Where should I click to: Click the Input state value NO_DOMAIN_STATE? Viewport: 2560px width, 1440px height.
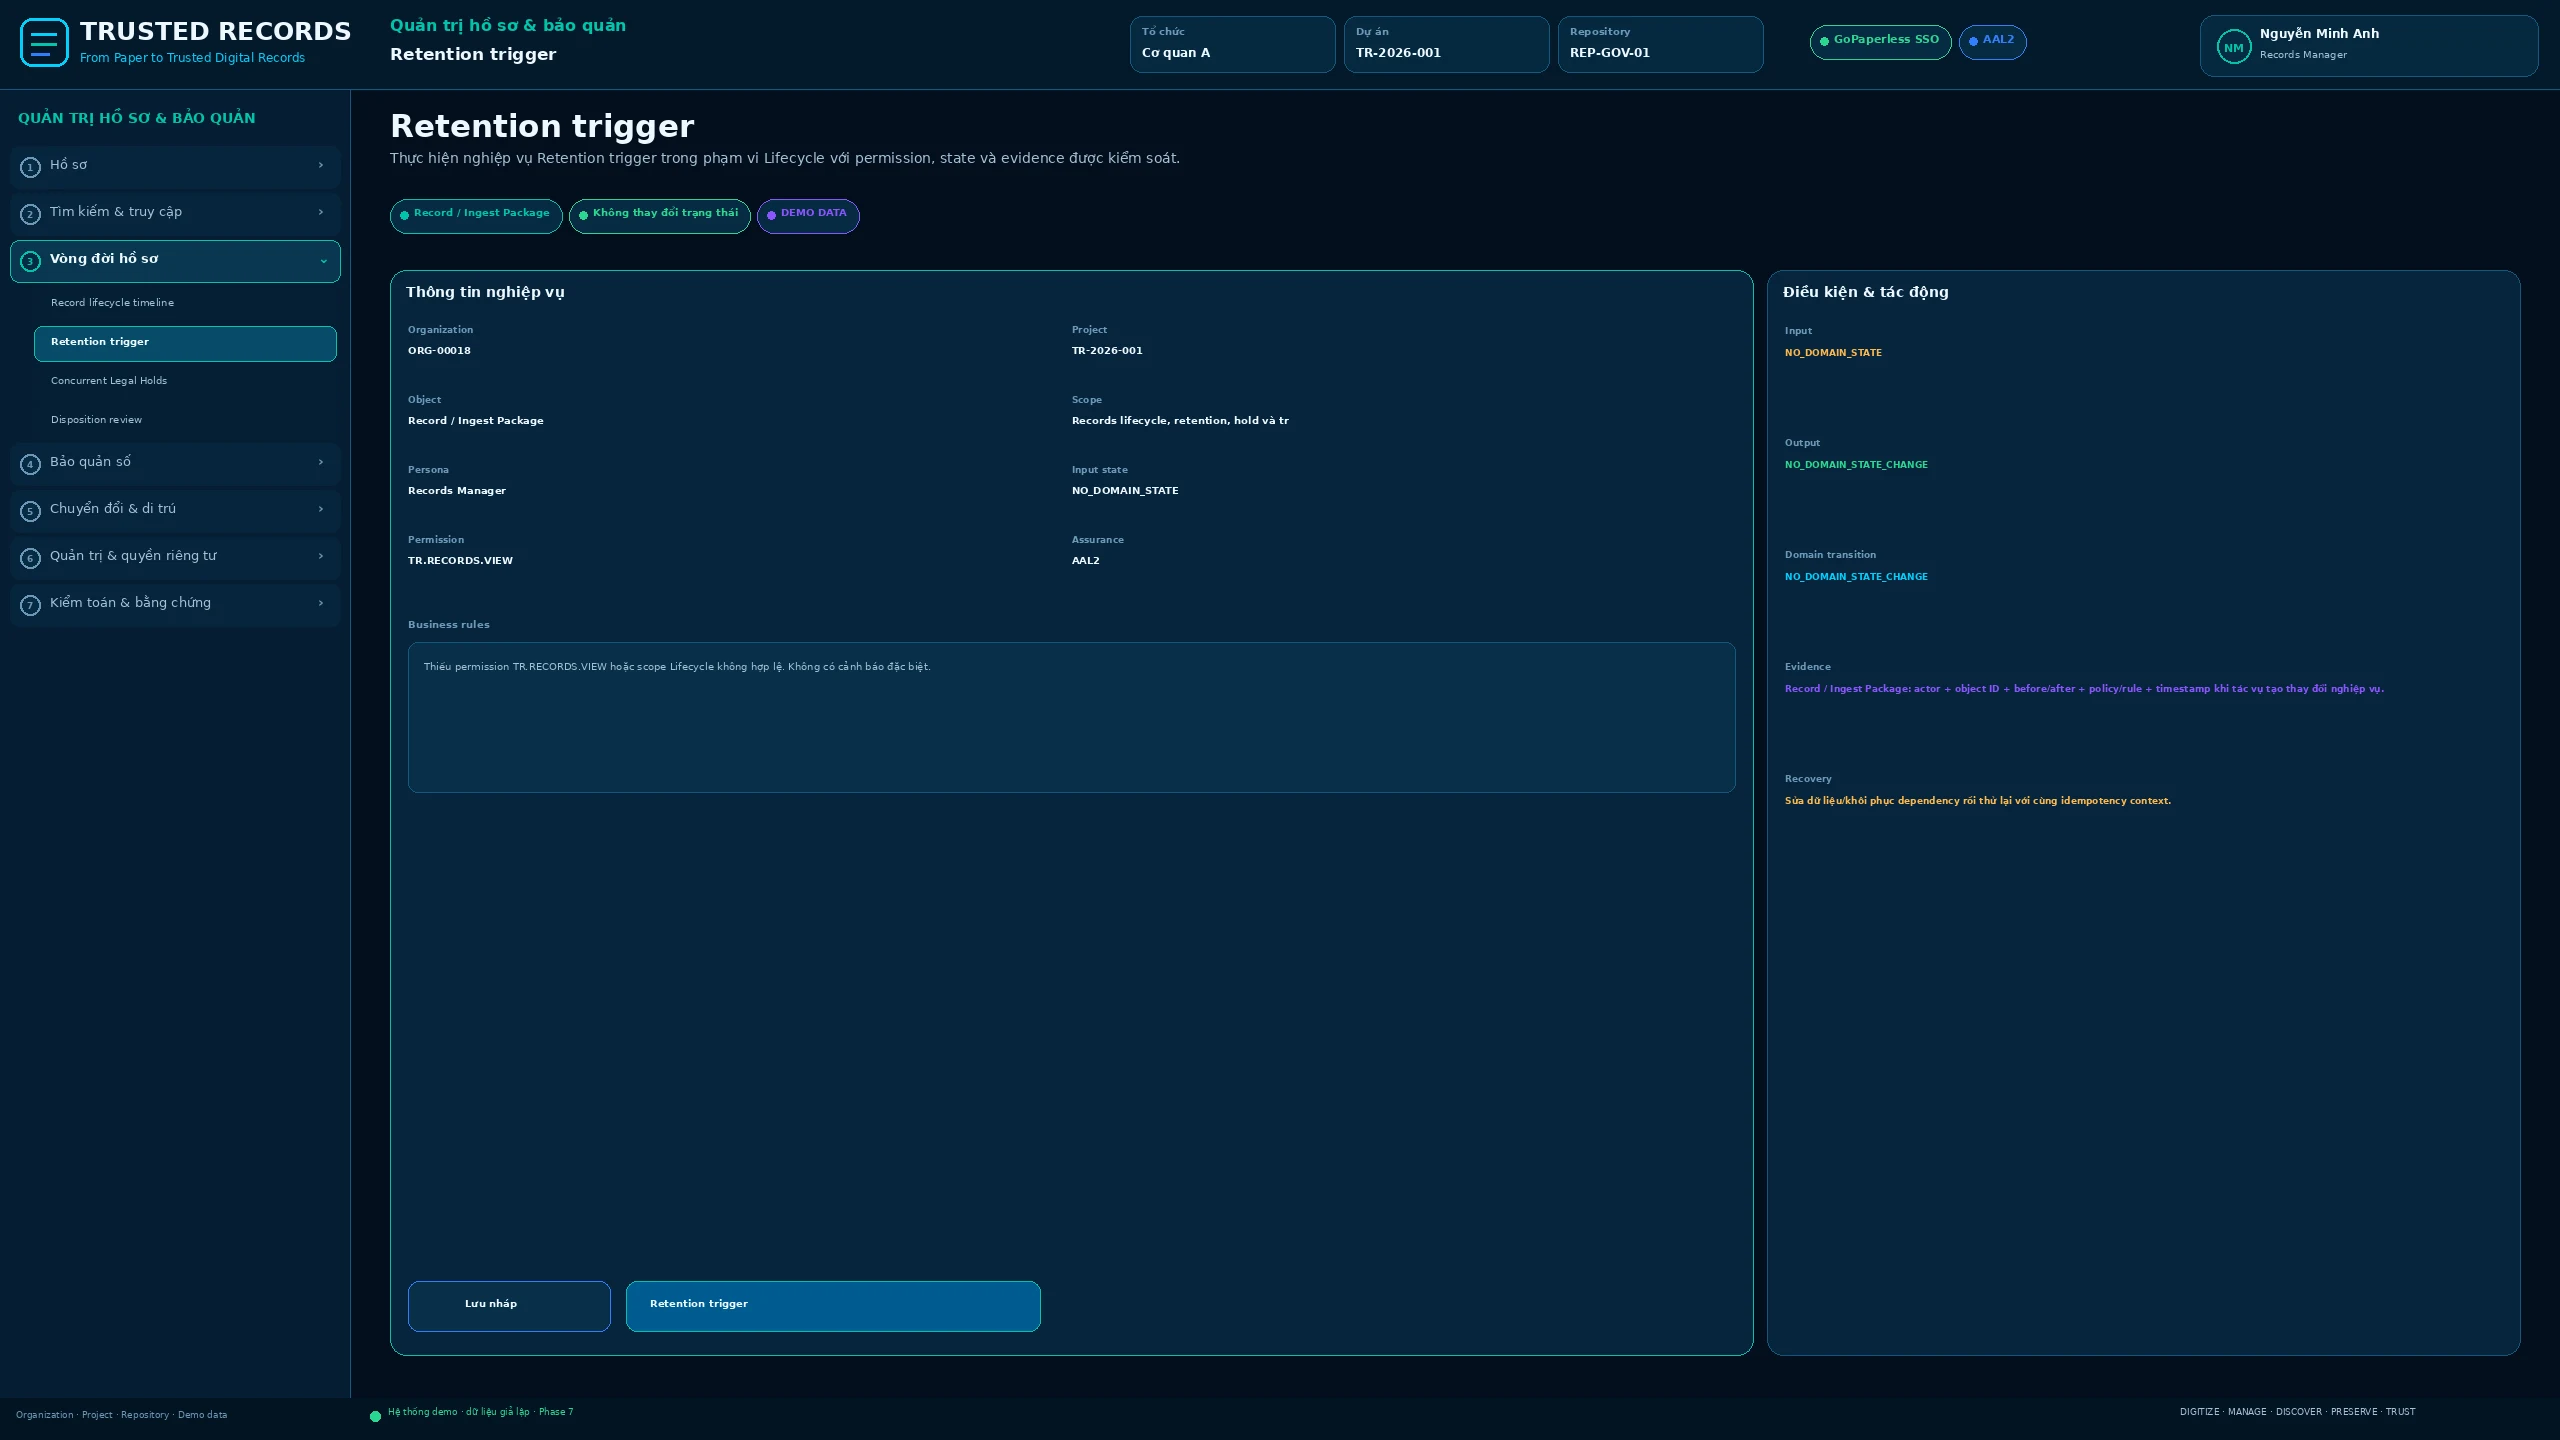click(x=1125, y=491)
